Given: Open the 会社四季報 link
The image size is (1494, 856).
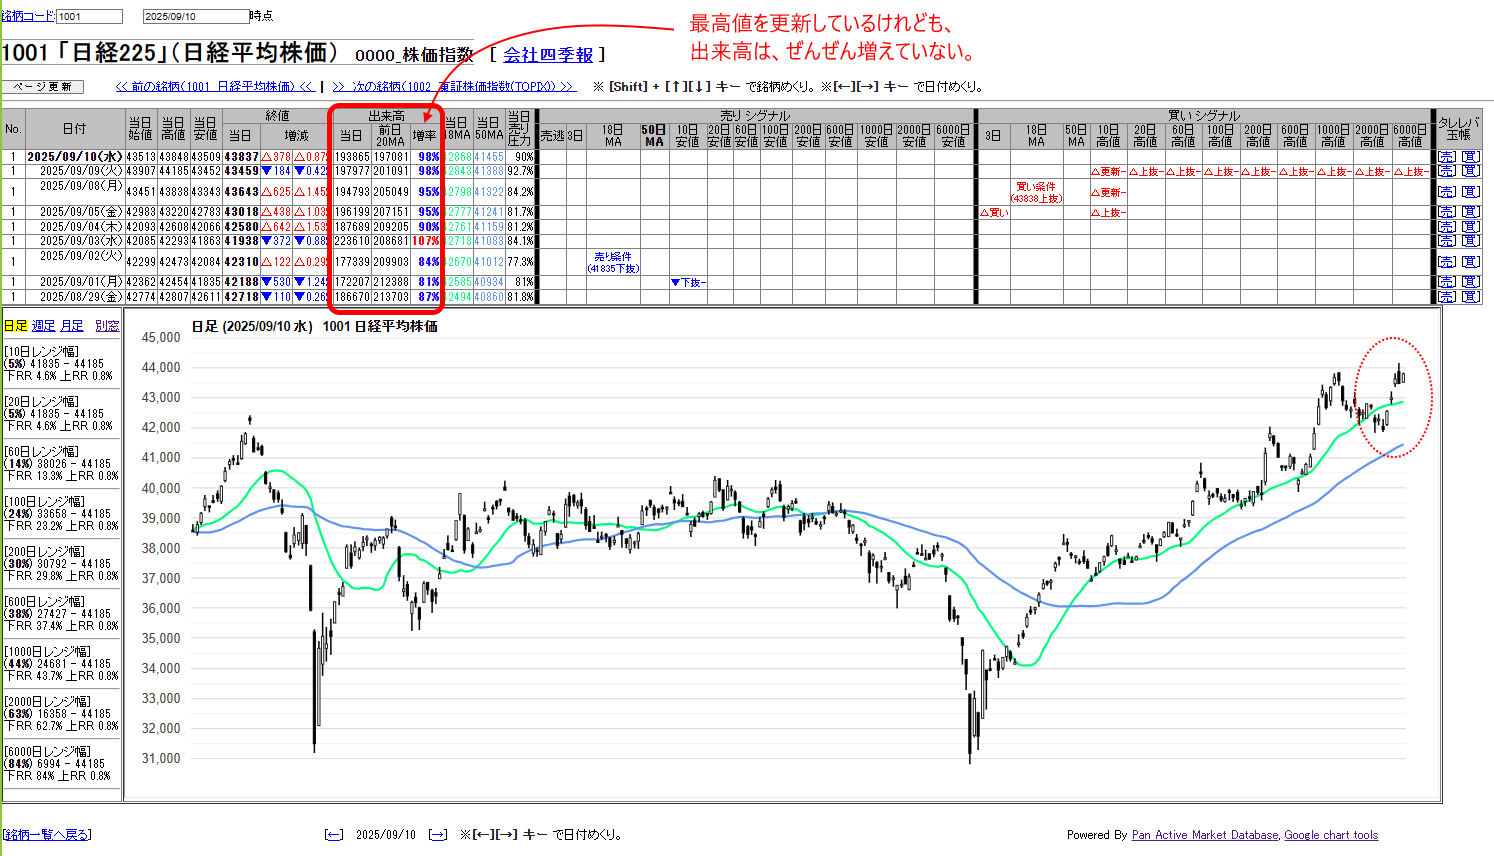Looking at the screenshot, I should coord(548,55).
